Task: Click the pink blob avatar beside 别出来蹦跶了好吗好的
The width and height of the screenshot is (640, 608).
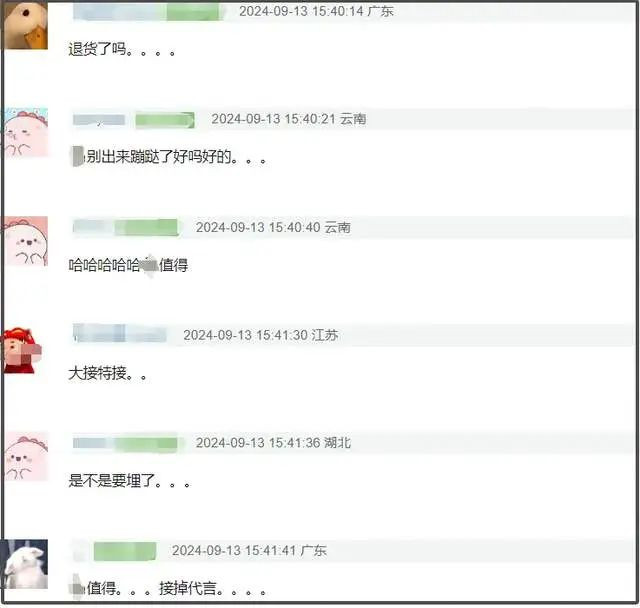Action: [x=25, y=132]
